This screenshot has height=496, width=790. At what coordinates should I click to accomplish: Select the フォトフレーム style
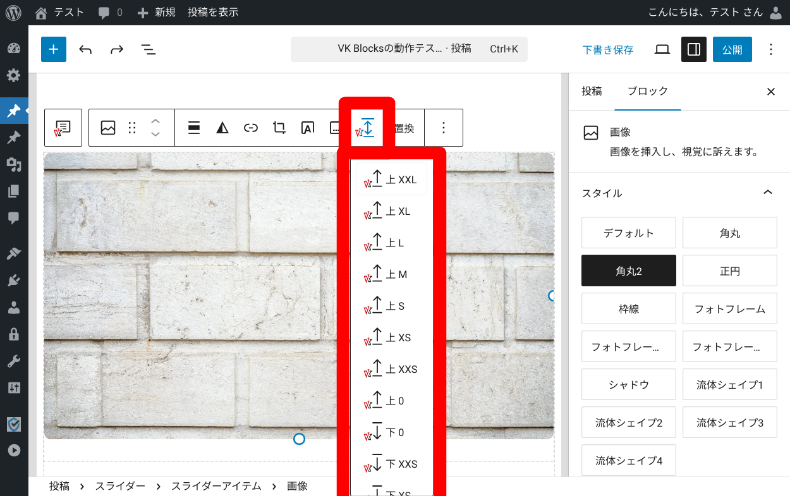click(x=730, y=308)
